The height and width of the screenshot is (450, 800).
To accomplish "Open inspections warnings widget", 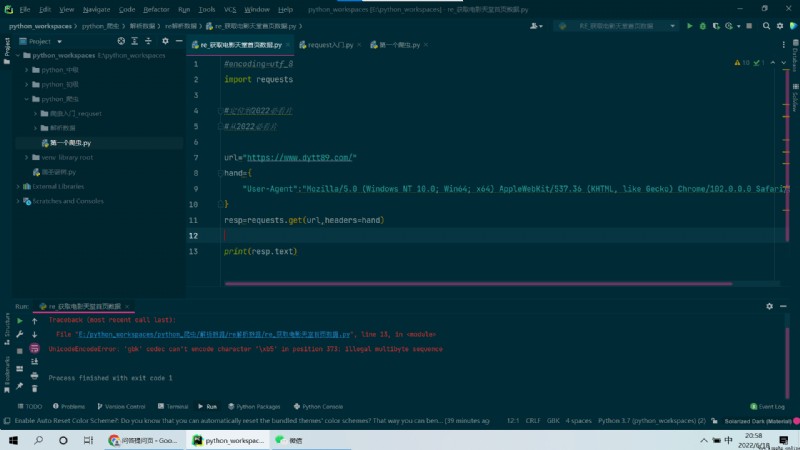I will point(749,63).
